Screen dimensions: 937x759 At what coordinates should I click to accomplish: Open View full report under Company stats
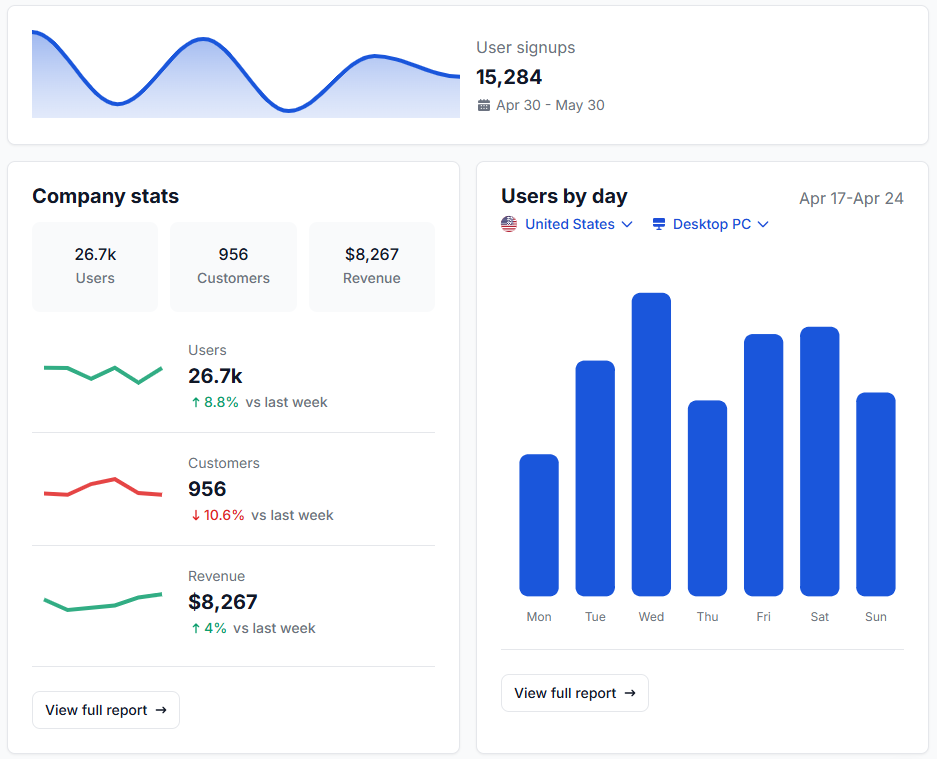click(106, 710)
